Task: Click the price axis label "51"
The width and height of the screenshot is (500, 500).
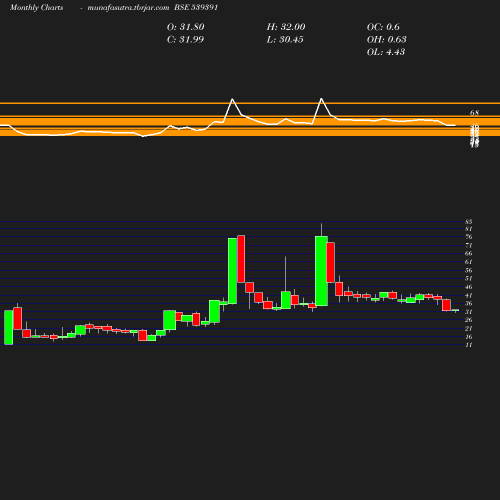Action: [469, 279]
